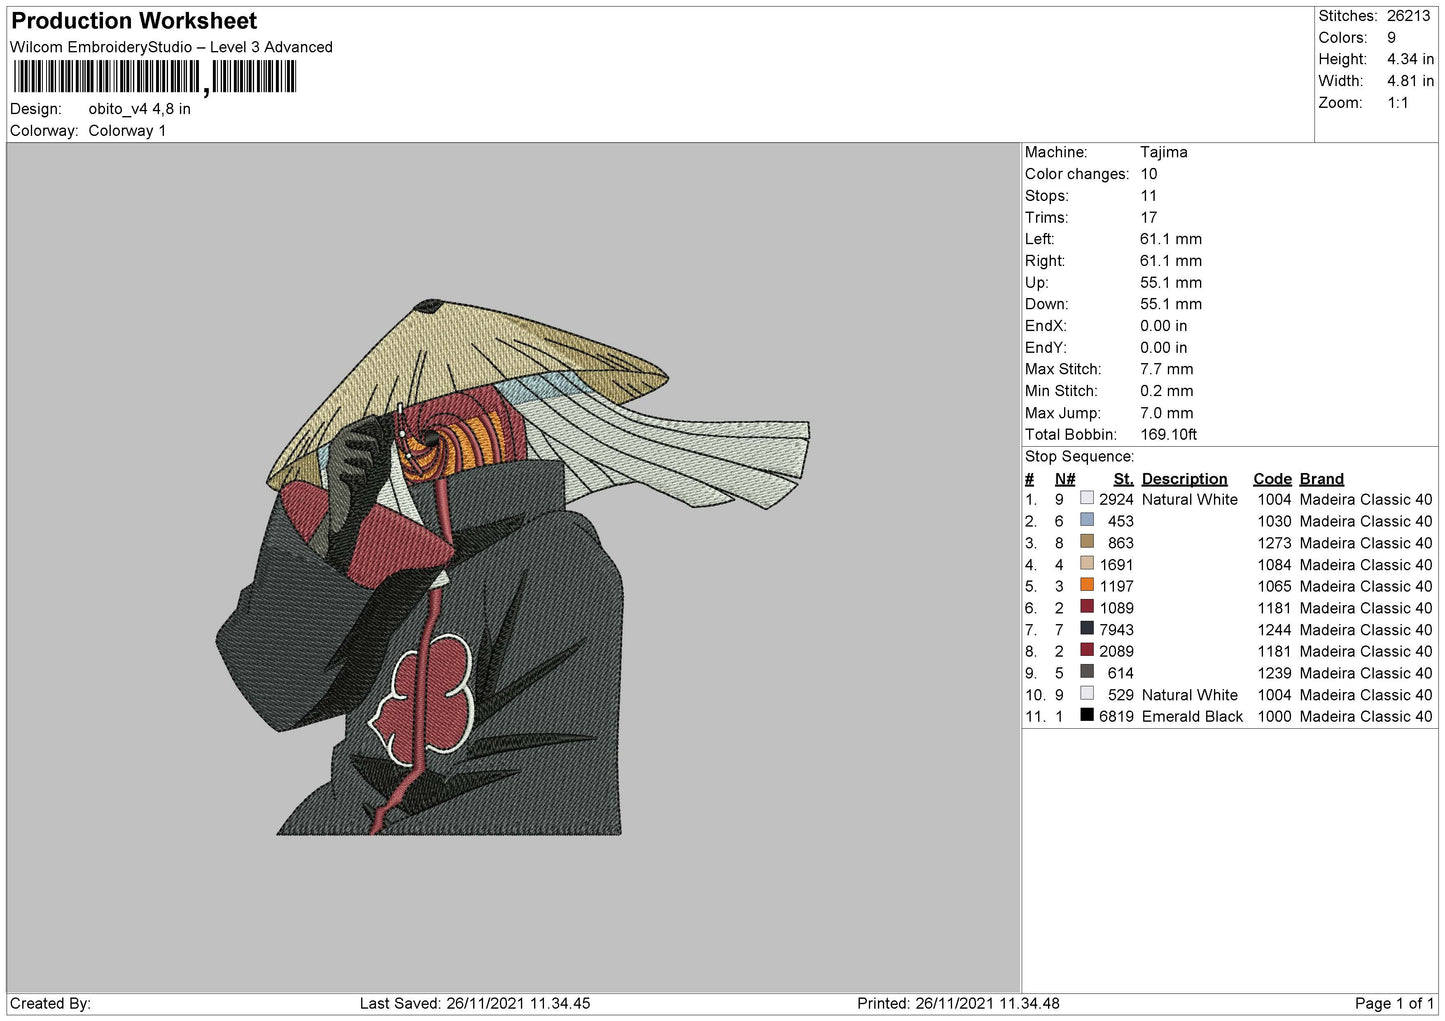Click the Description column header
Screen dimensions: 1445x1021
(1184, 479)
